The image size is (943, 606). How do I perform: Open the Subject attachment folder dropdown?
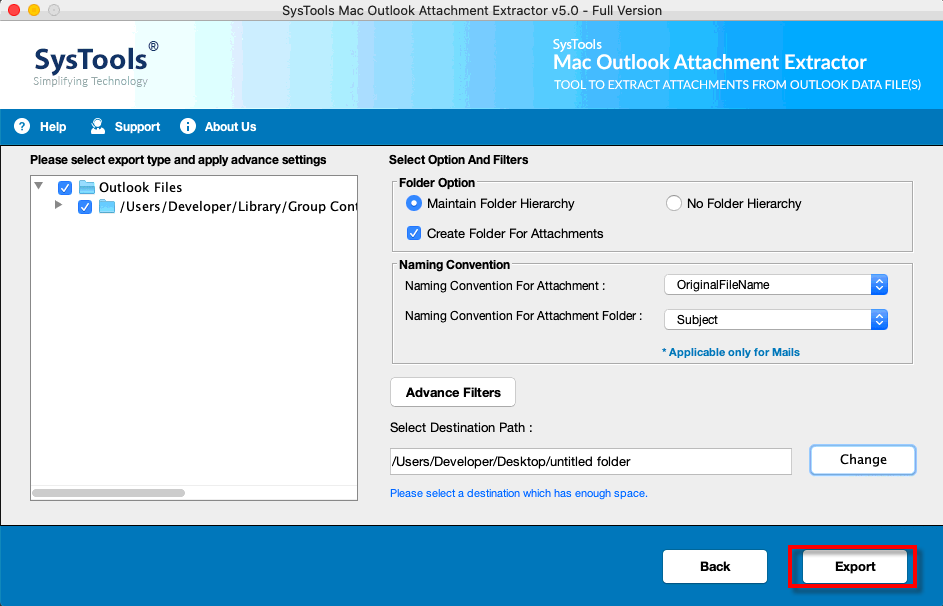[x=776, y=320]
